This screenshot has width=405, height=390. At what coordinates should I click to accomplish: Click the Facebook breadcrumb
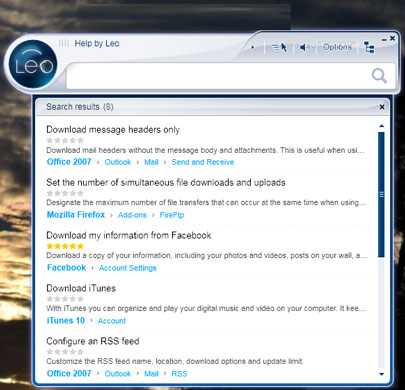tap(66, 268)
